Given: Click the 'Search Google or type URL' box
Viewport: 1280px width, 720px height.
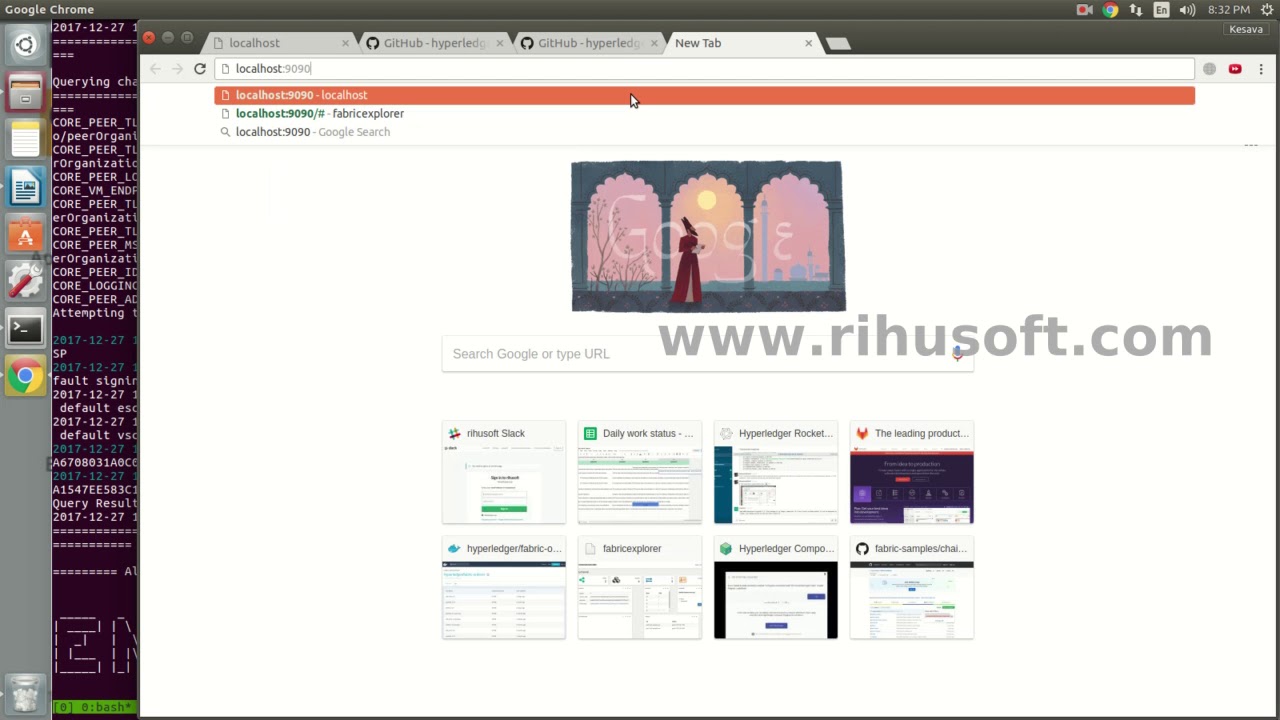Looking at the screenshot, I should click(707, 354).
